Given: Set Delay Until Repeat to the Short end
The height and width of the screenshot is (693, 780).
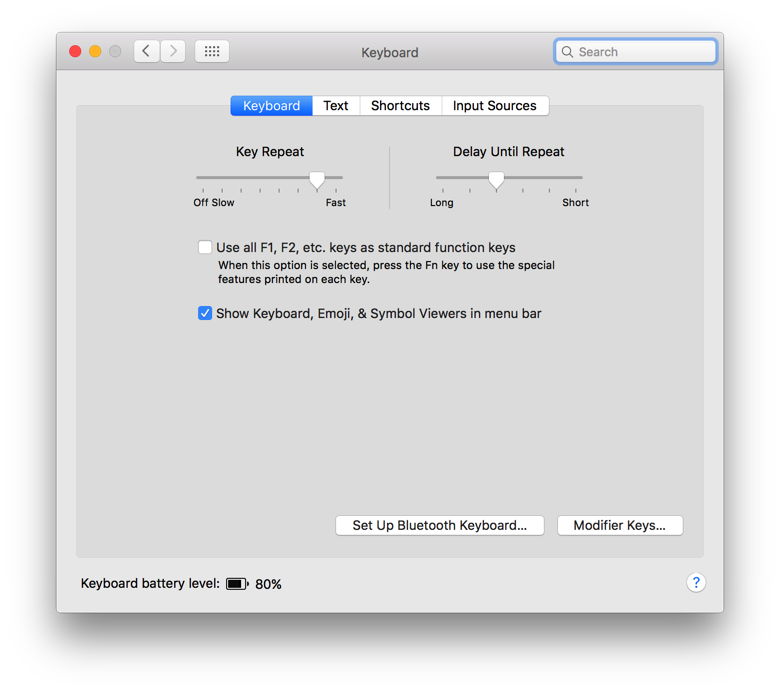Looking at the screenshot, I should tap(581, 178).
